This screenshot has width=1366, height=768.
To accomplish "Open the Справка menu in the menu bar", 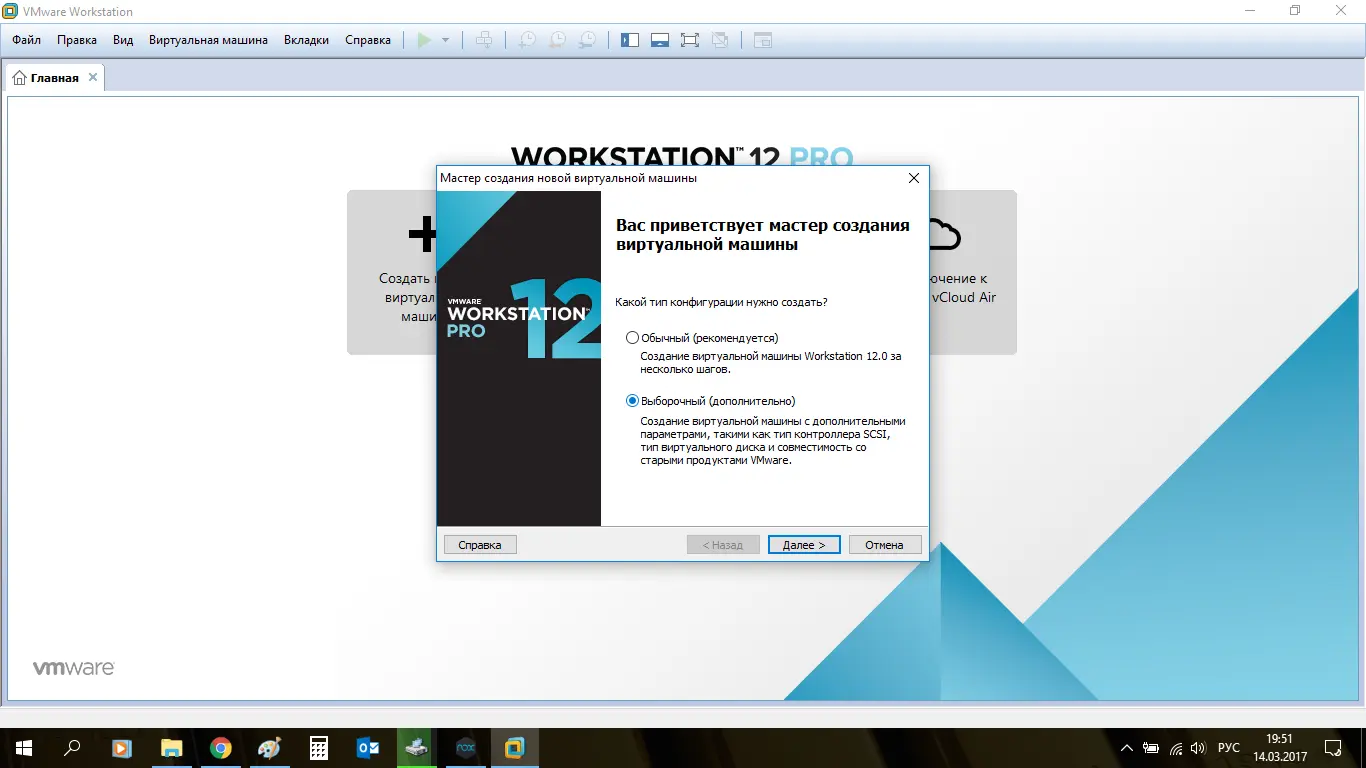I will coord(368,40).
